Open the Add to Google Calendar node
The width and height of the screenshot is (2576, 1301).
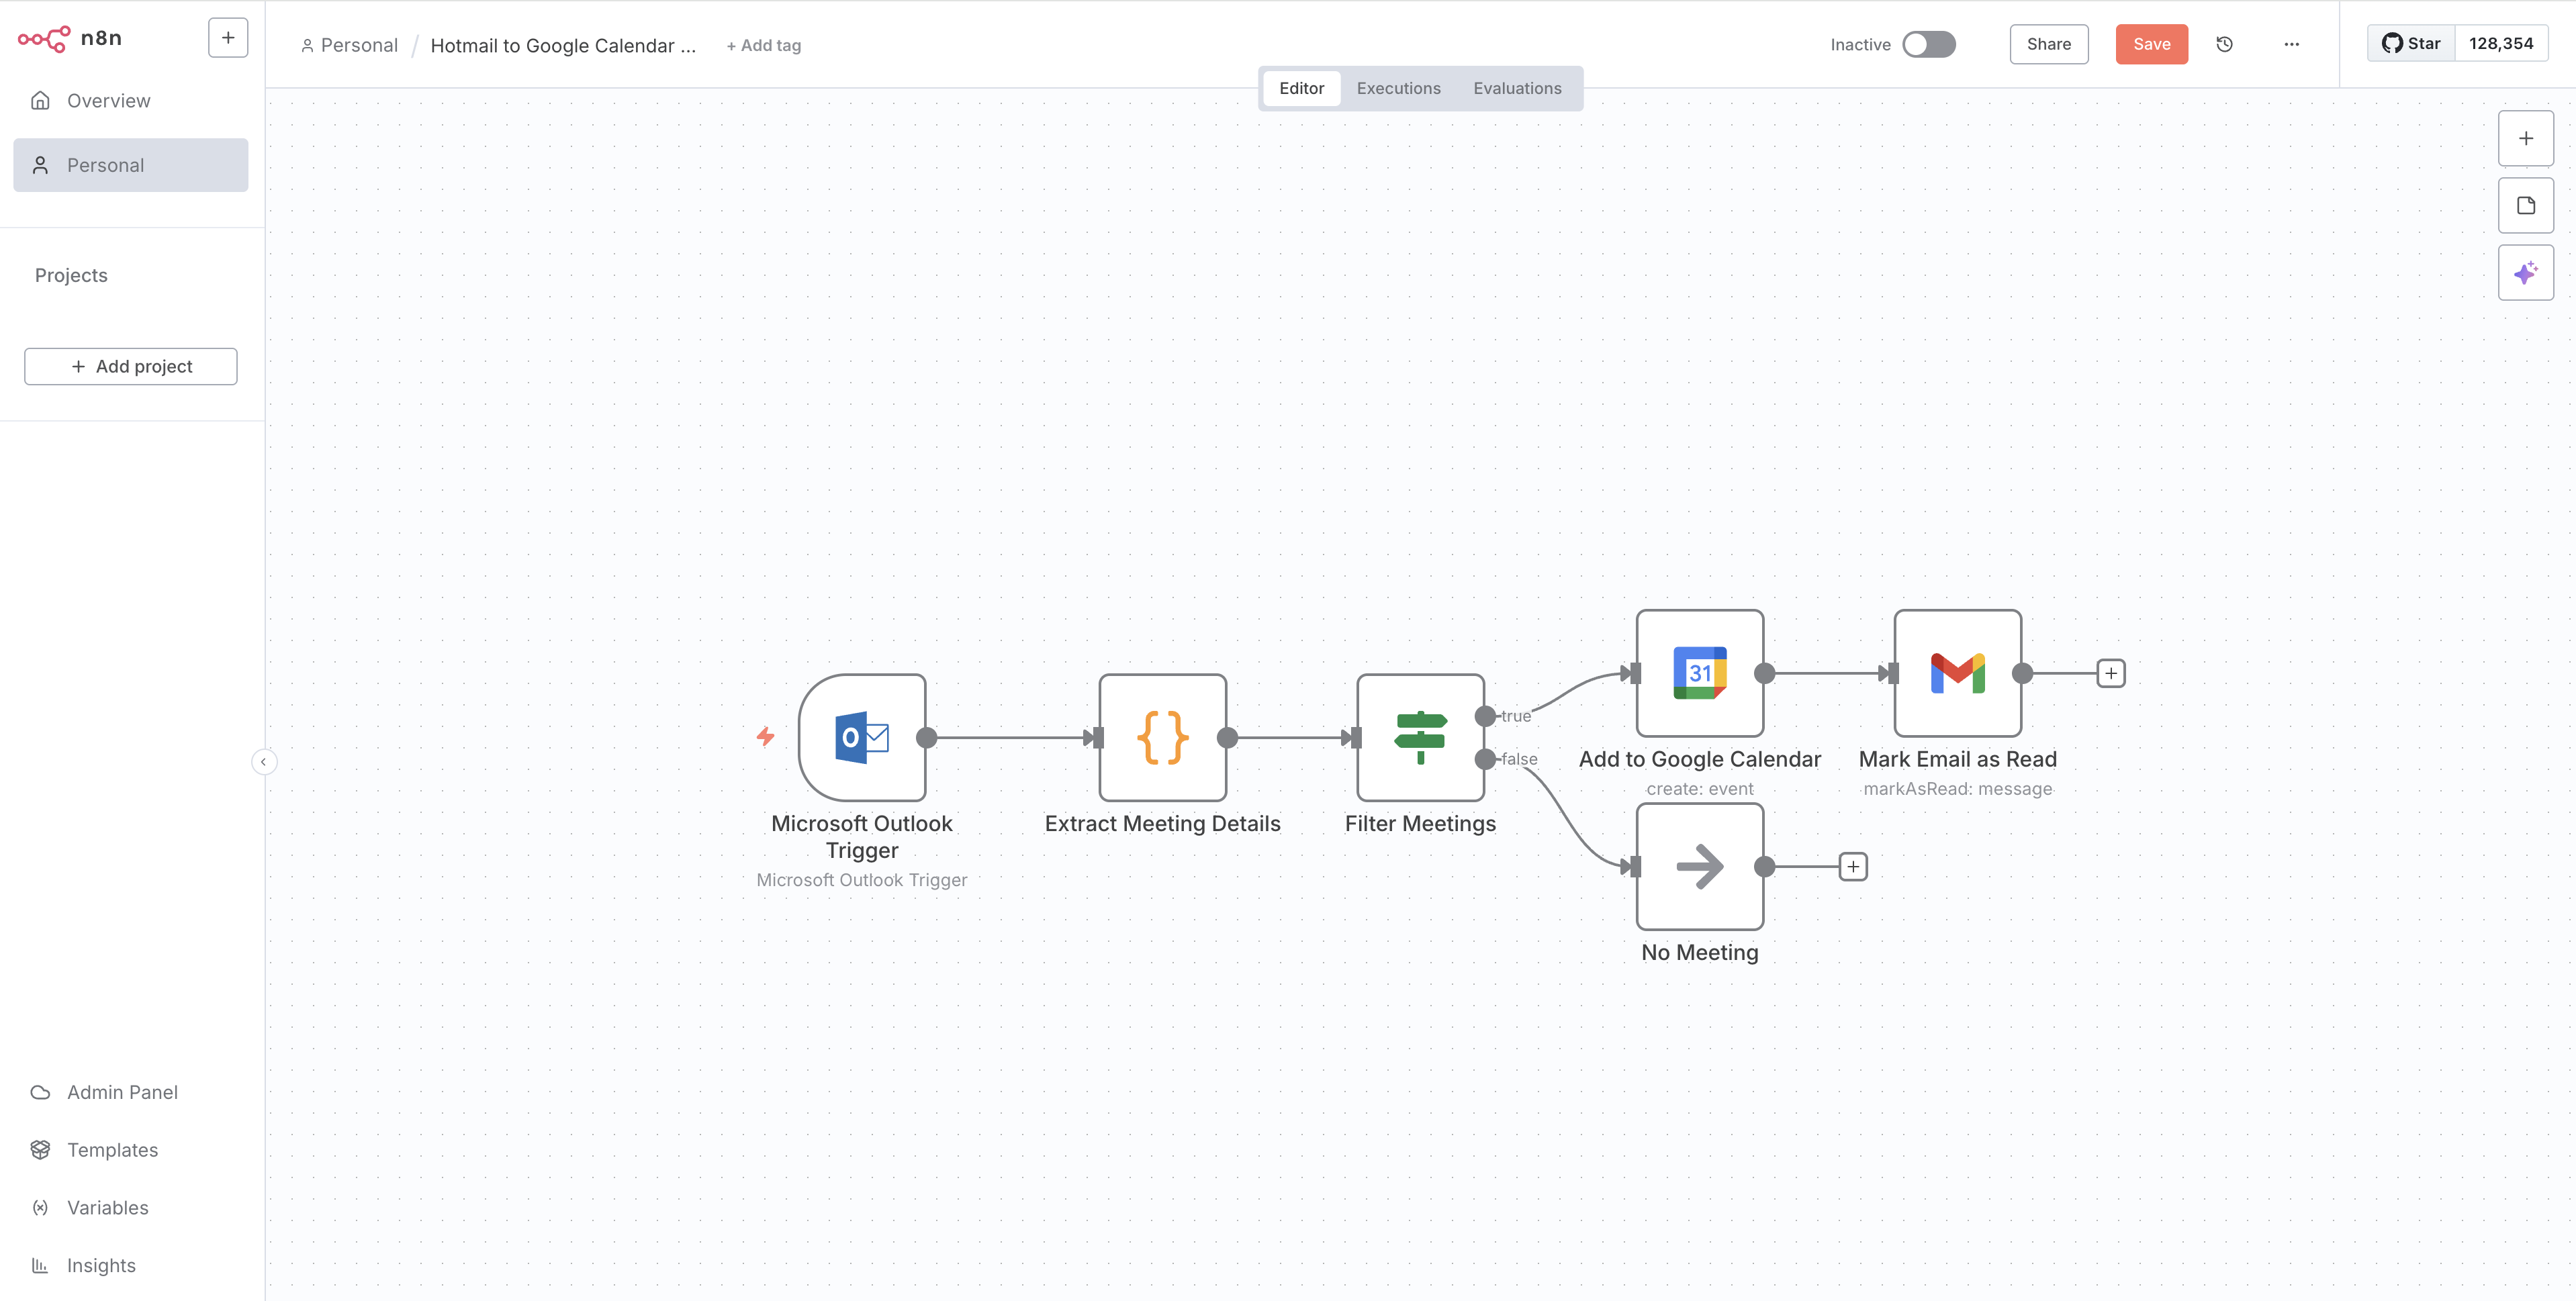pos(1699,673)
